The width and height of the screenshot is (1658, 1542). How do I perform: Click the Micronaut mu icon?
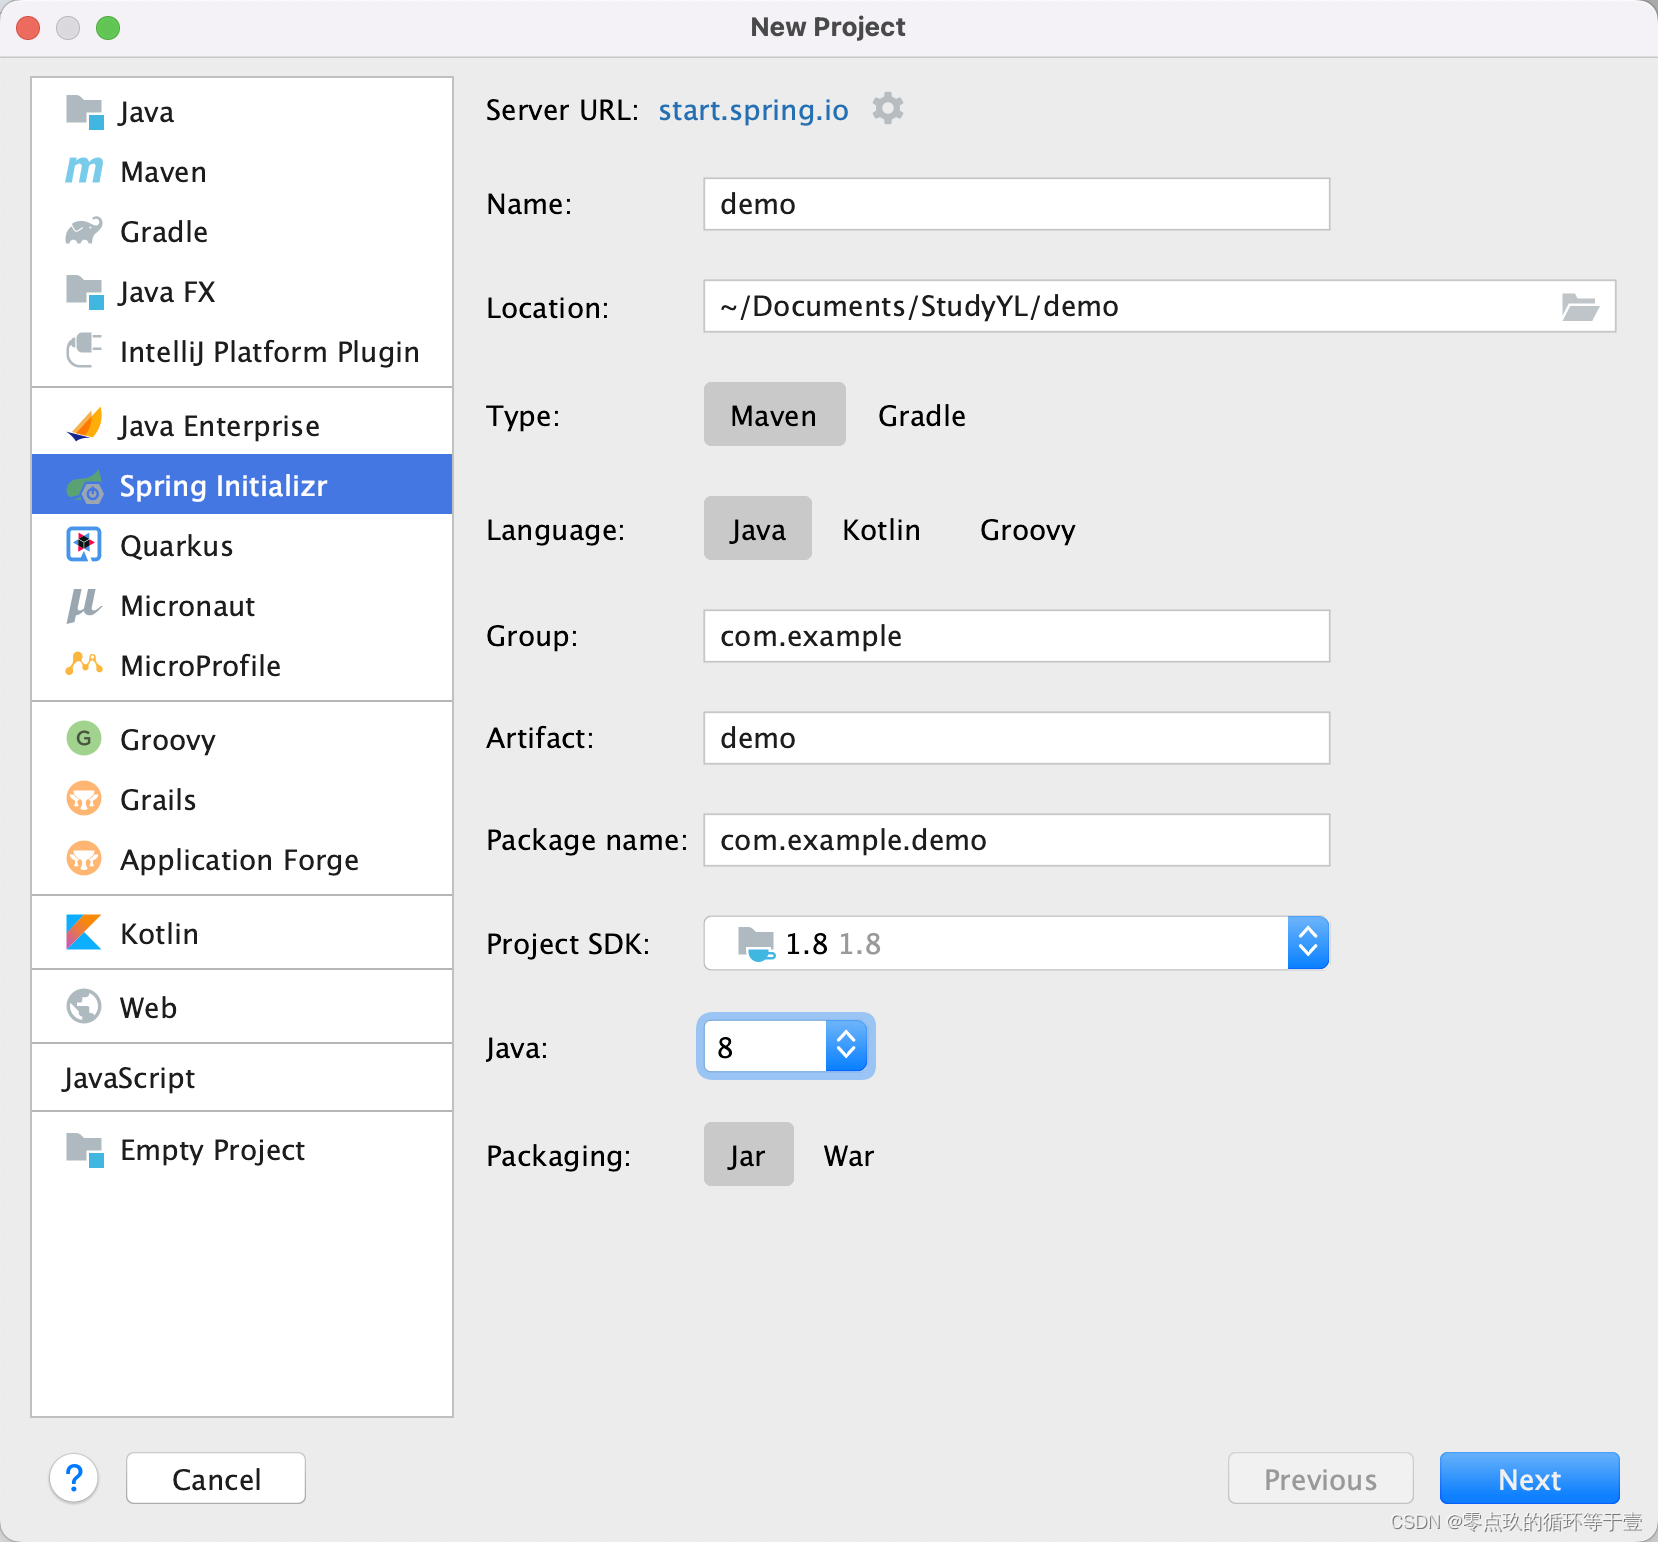pyautogui.click(x=85, y=605)
